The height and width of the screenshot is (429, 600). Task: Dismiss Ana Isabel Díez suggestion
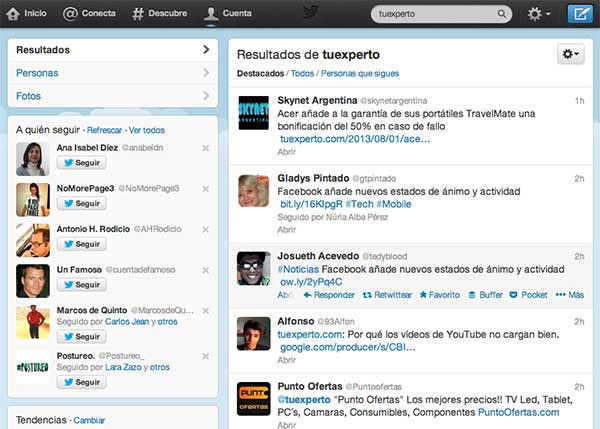(205, 148)
